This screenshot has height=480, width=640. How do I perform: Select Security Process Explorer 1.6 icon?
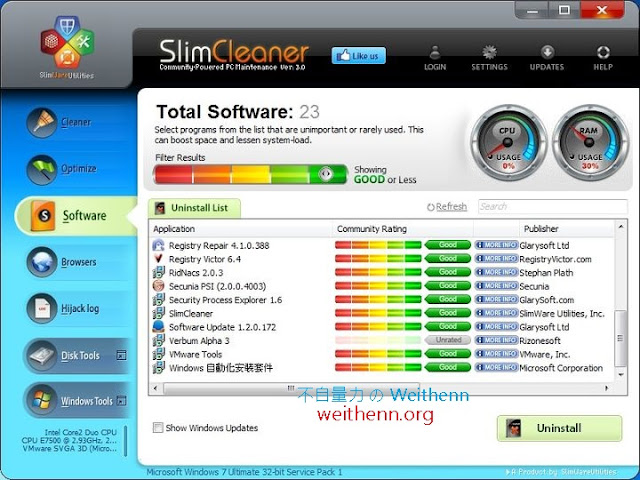click(x=158, y=300)
